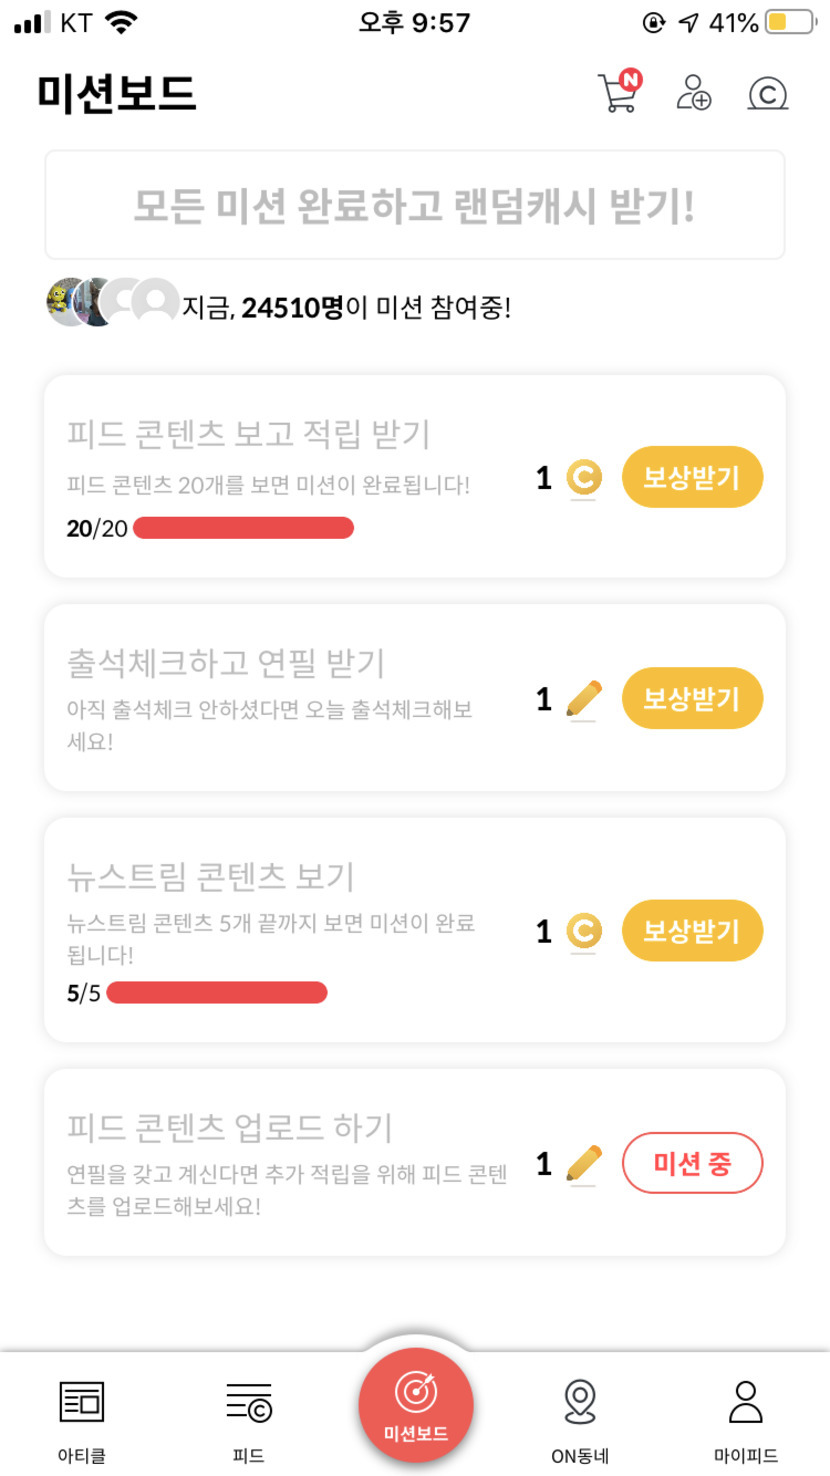The image size is (830, 1476).
Task: Tap the add friend icon
Action: tap(693, 93)
